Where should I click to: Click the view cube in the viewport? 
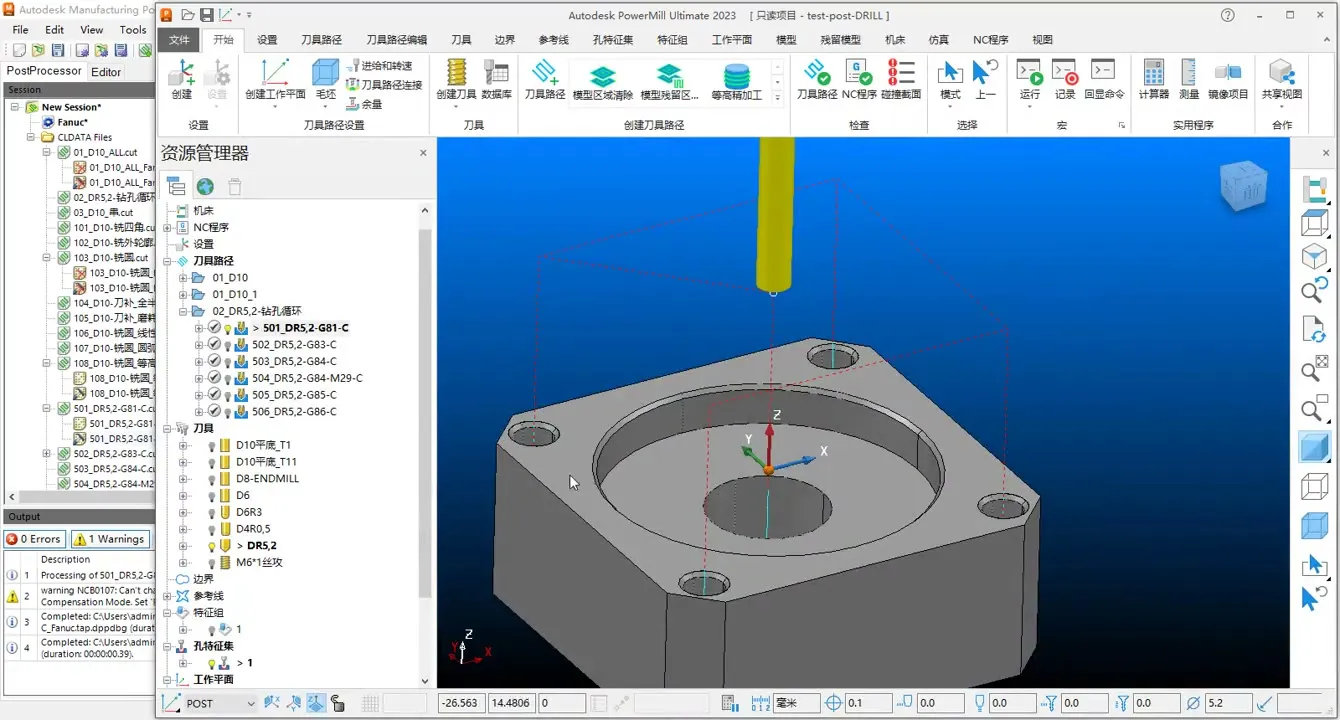point(1243,187)
